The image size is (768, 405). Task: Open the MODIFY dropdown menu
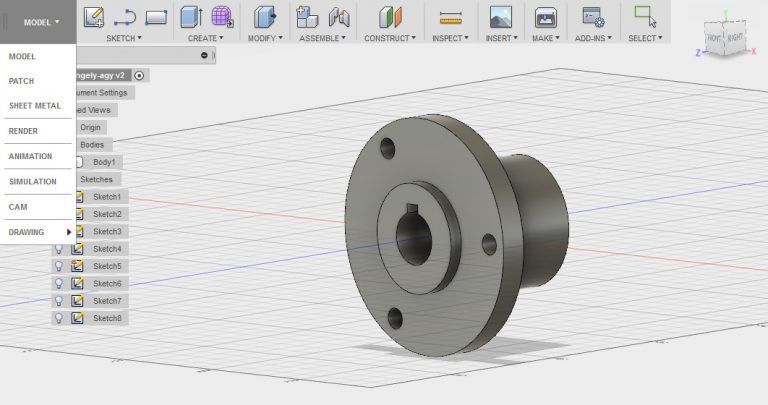coord(265,38)
